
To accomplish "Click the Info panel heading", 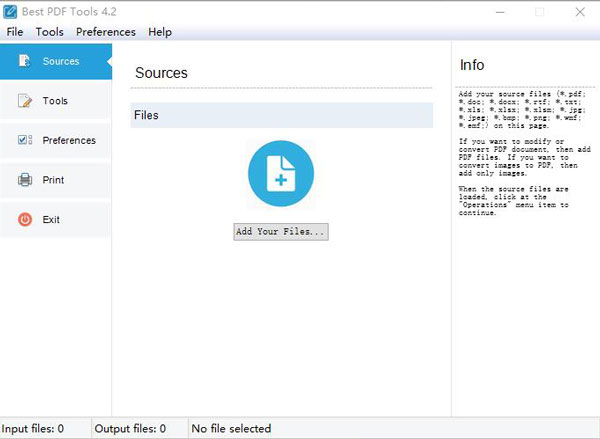I will tap(472, 65).
